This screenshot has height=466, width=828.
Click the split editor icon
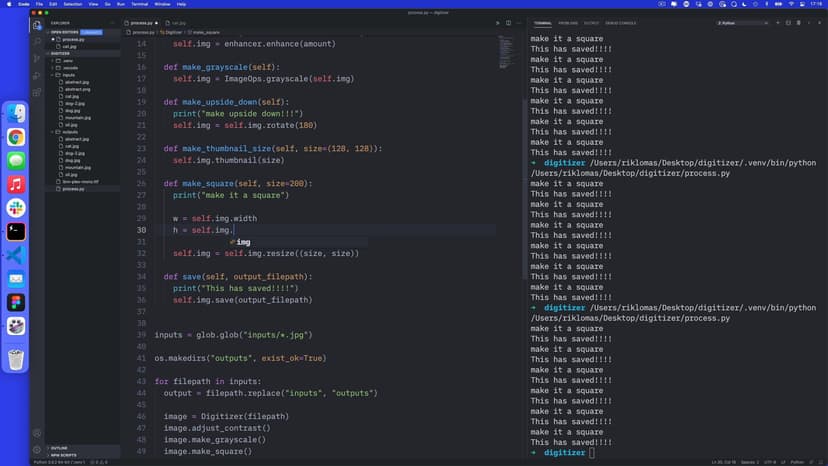pyautogui.click(x=508, y=22)
